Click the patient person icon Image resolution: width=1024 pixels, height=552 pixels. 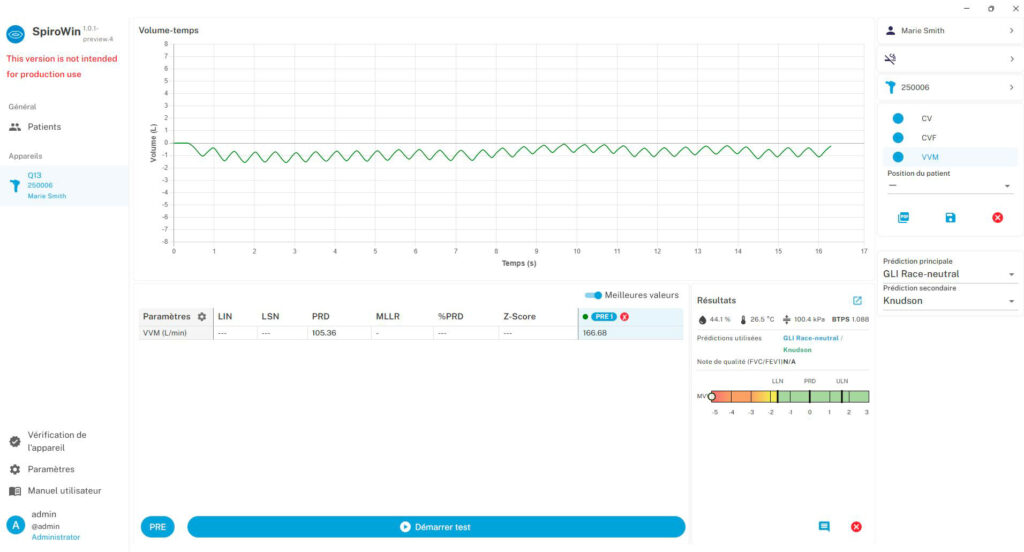pyautogui.click(x=890, y=31)
